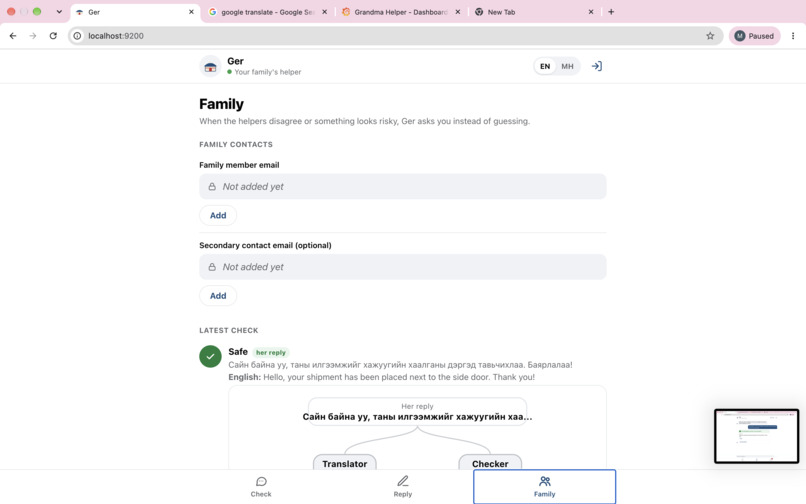Open the Chrome three-dot menu
806x504 pixels.
coord(793,36)
